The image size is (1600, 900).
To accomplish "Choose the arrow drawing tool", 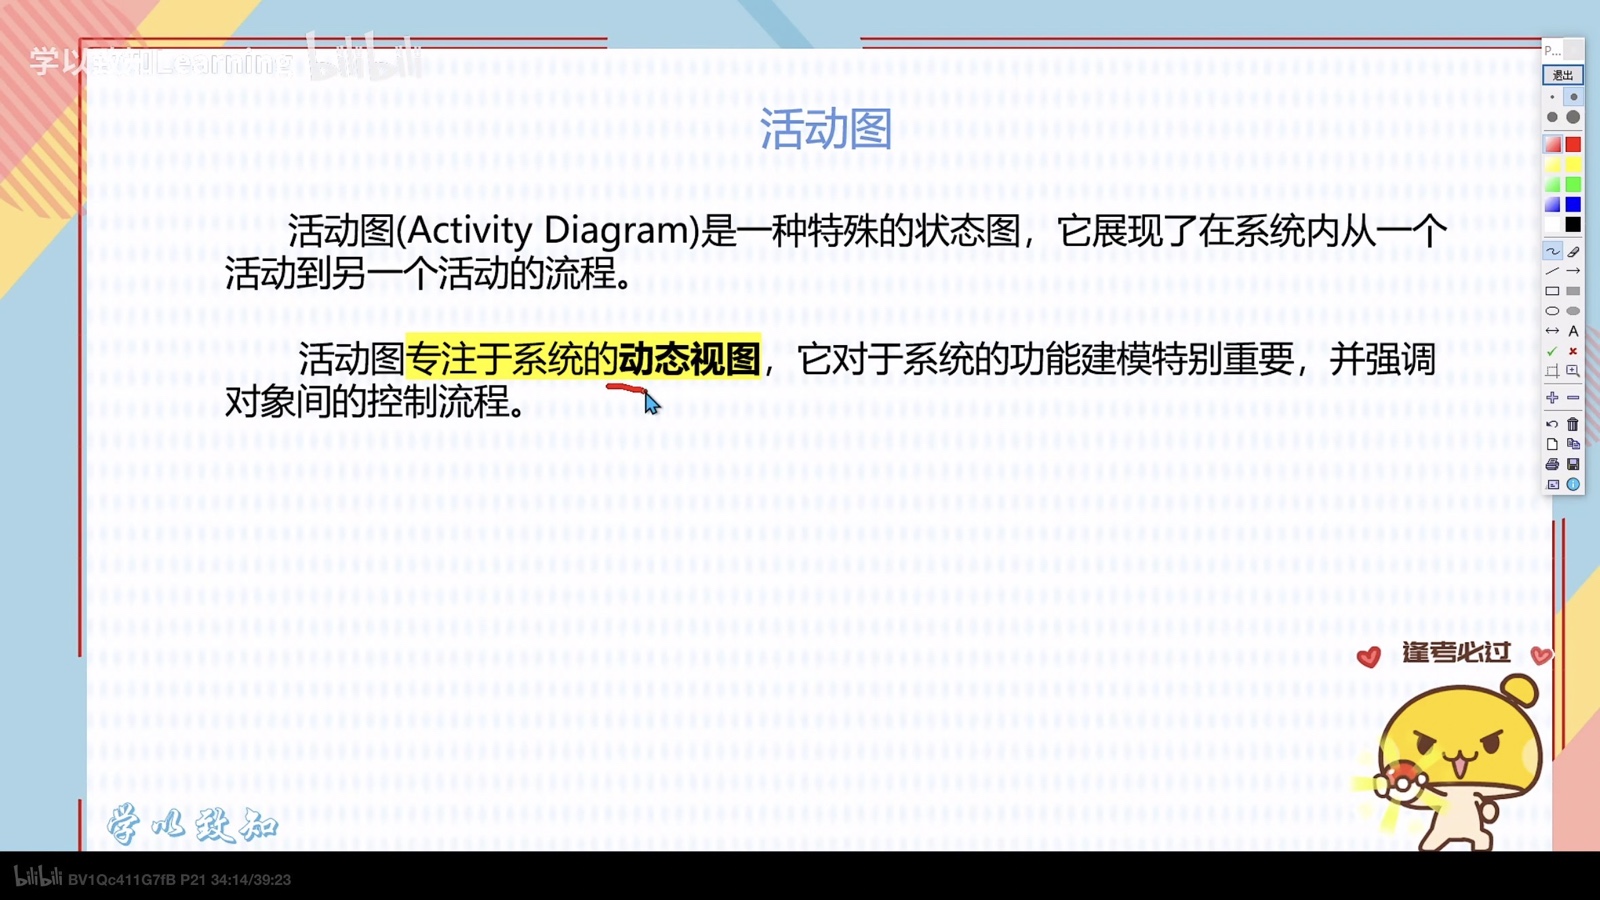I will coord(1573,271).
